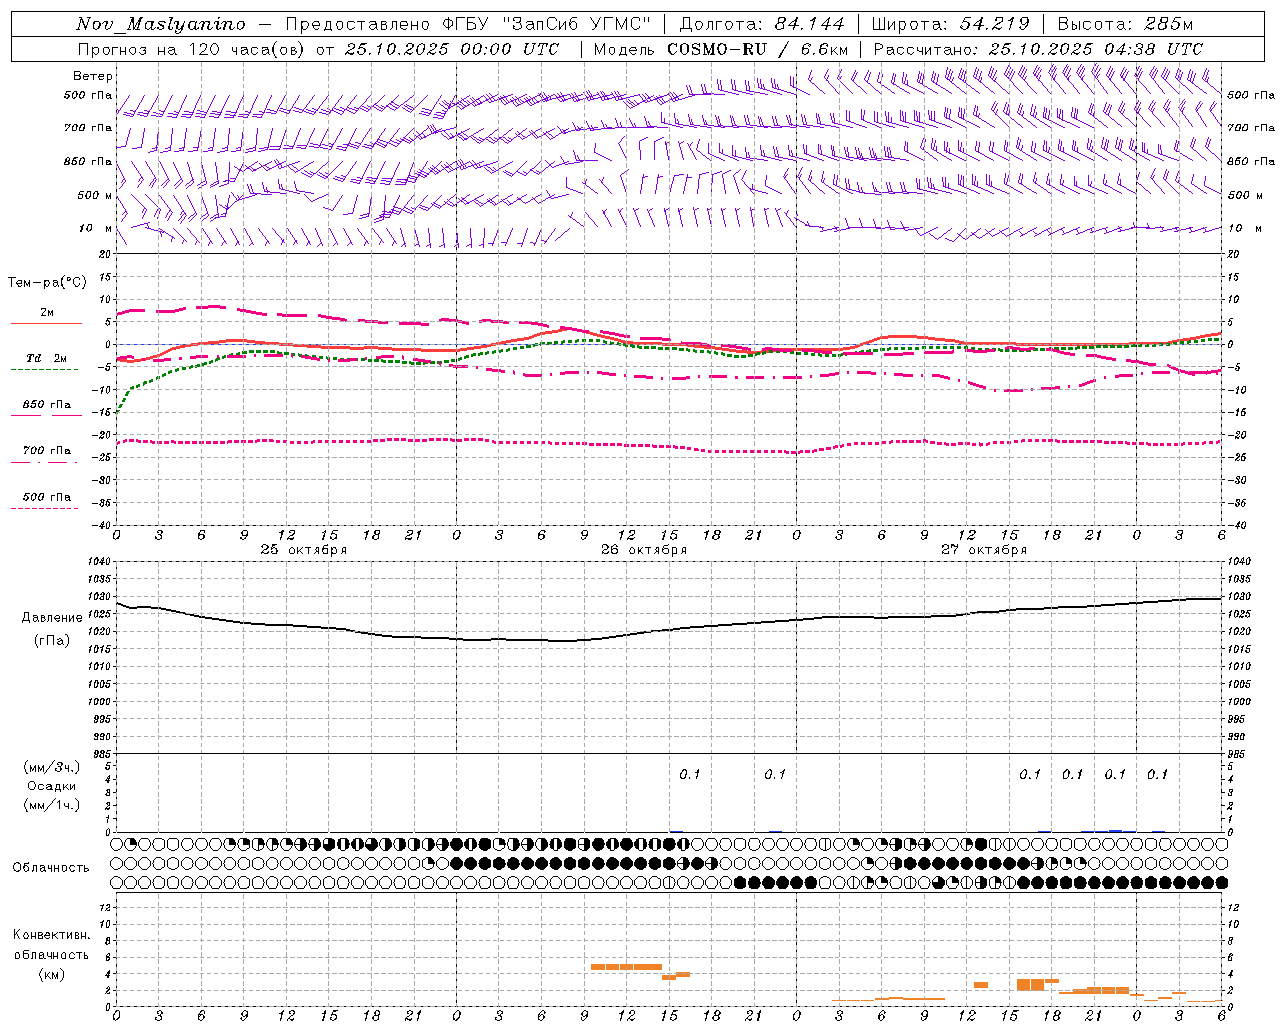Viewport: 1280px width, 1024px height.
Task: Click the latitude value Широта: 54.219
Action: click(950, 24)
